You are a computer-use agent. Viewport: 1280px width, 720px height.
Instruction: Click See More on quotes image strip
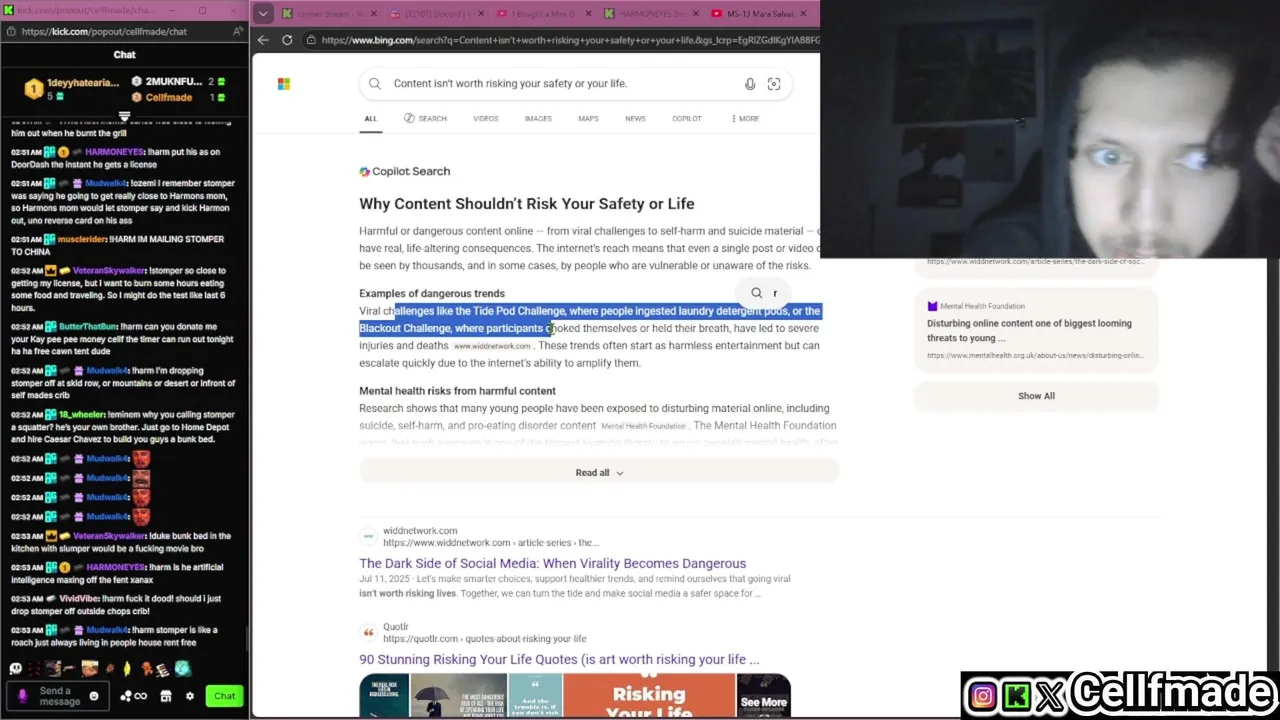pos(763,698)
